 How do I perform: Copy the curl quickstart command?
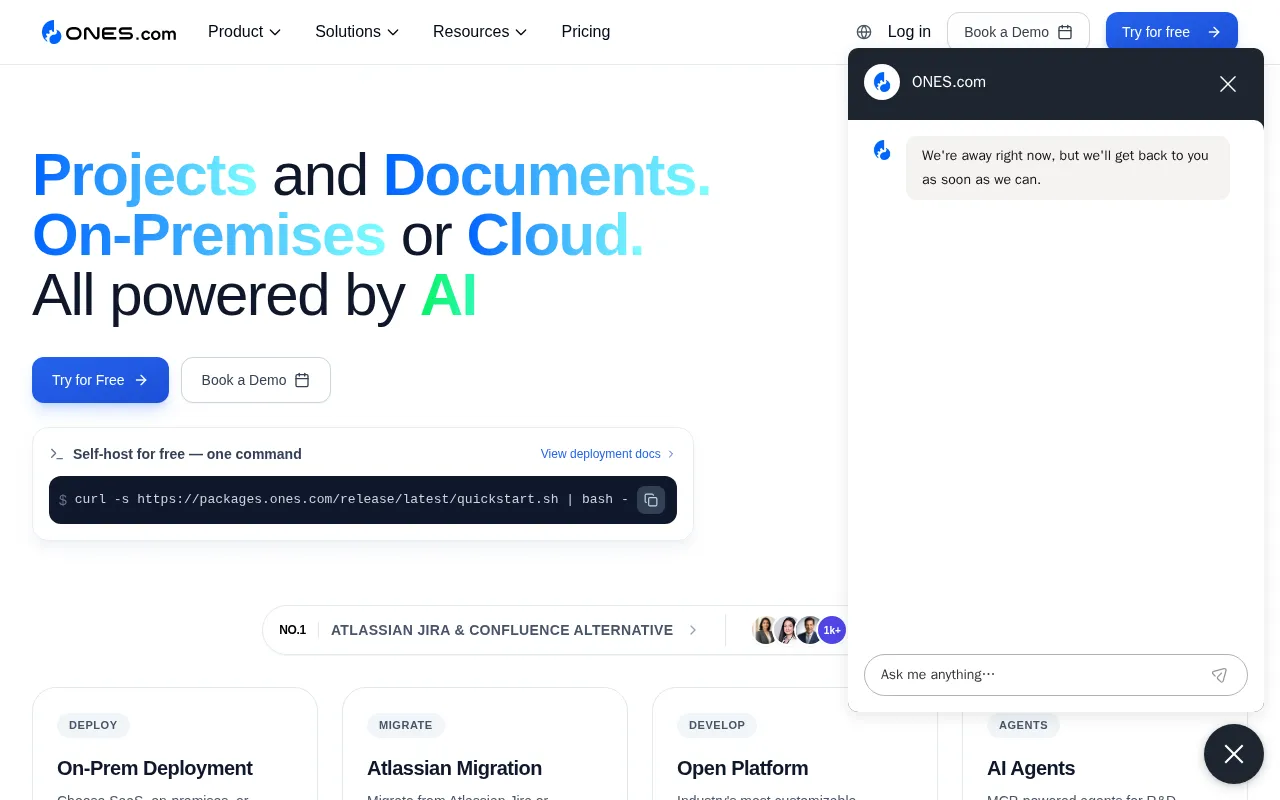pyautogui.click(x=651, y=500)
